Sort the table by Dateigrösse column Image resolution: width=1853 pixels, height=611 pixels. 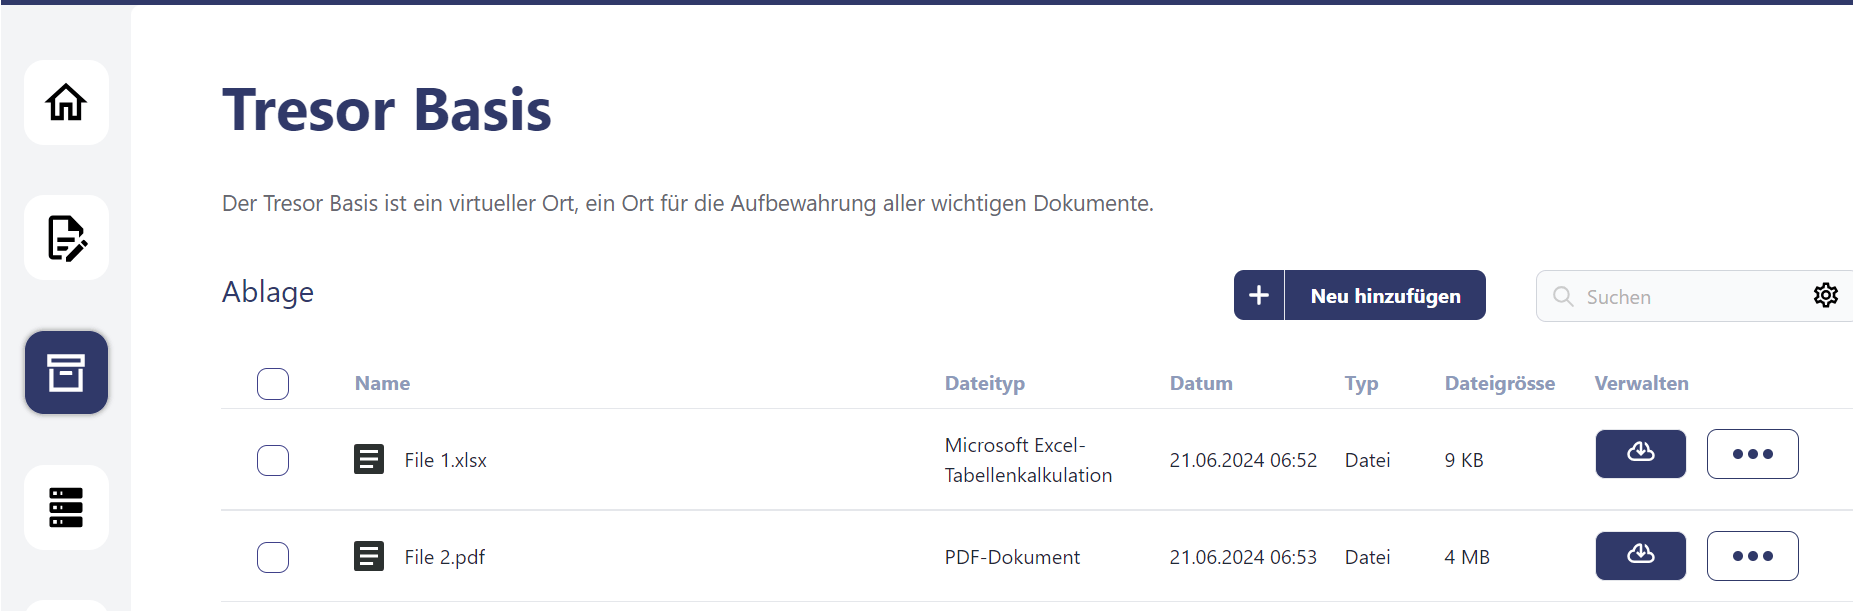tap(1499, 384)
